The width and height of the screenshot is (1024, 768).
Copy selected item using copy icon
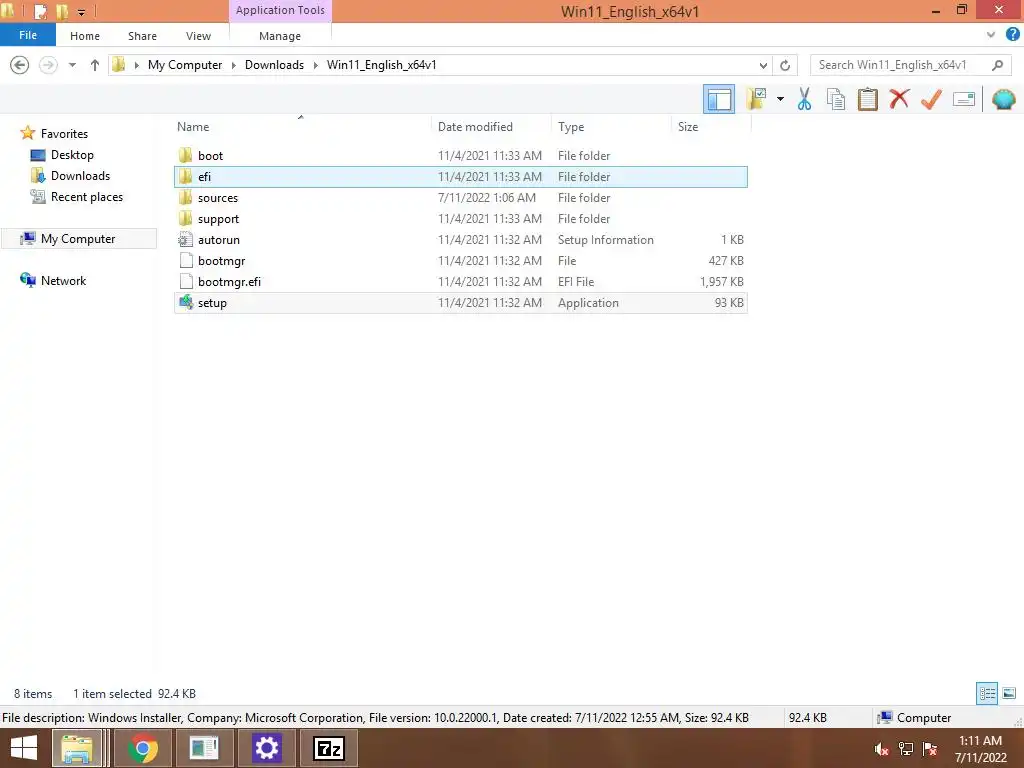coord(835,99)
